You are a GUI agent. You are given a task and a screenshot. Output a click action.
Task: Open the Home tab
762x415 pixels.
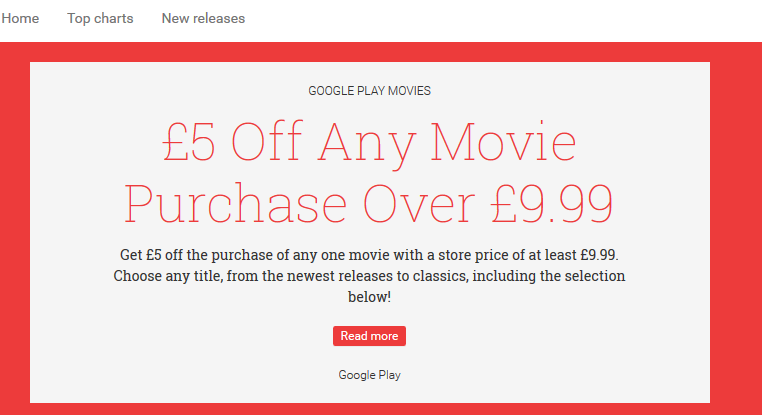[20, 18]
